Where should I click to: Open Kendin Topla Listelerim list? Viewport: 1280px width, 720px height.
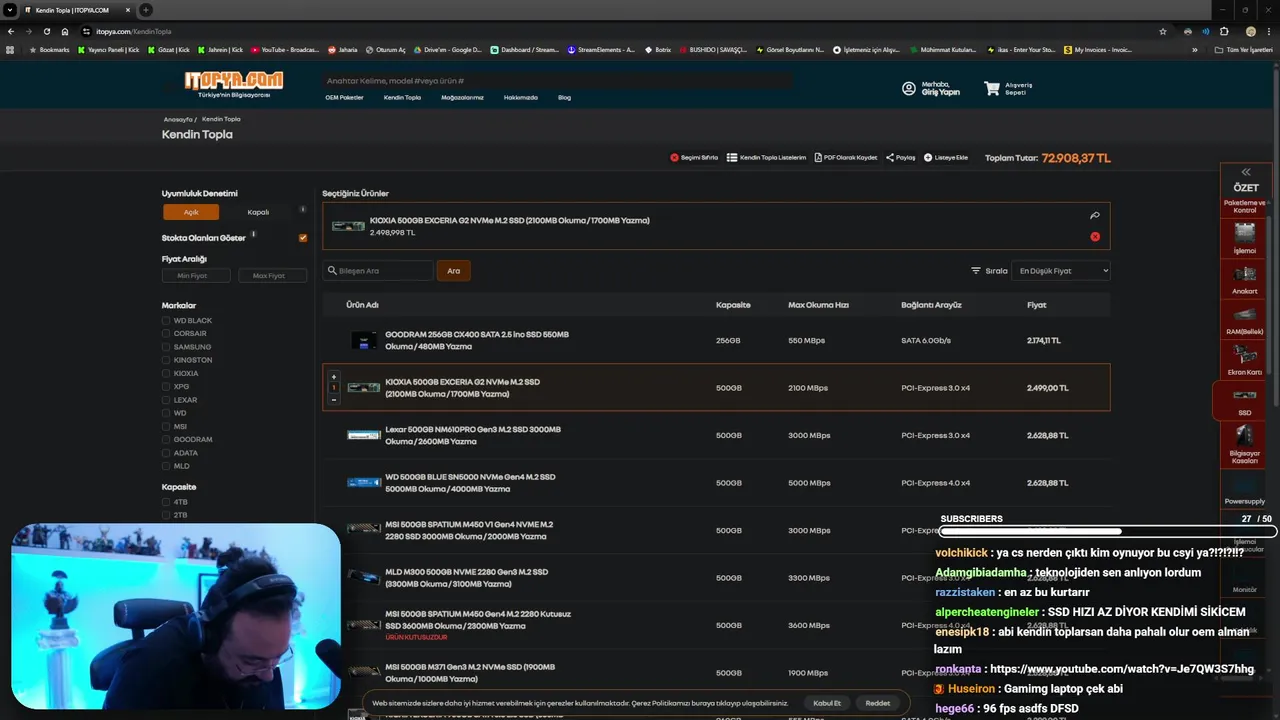(766, 157)
